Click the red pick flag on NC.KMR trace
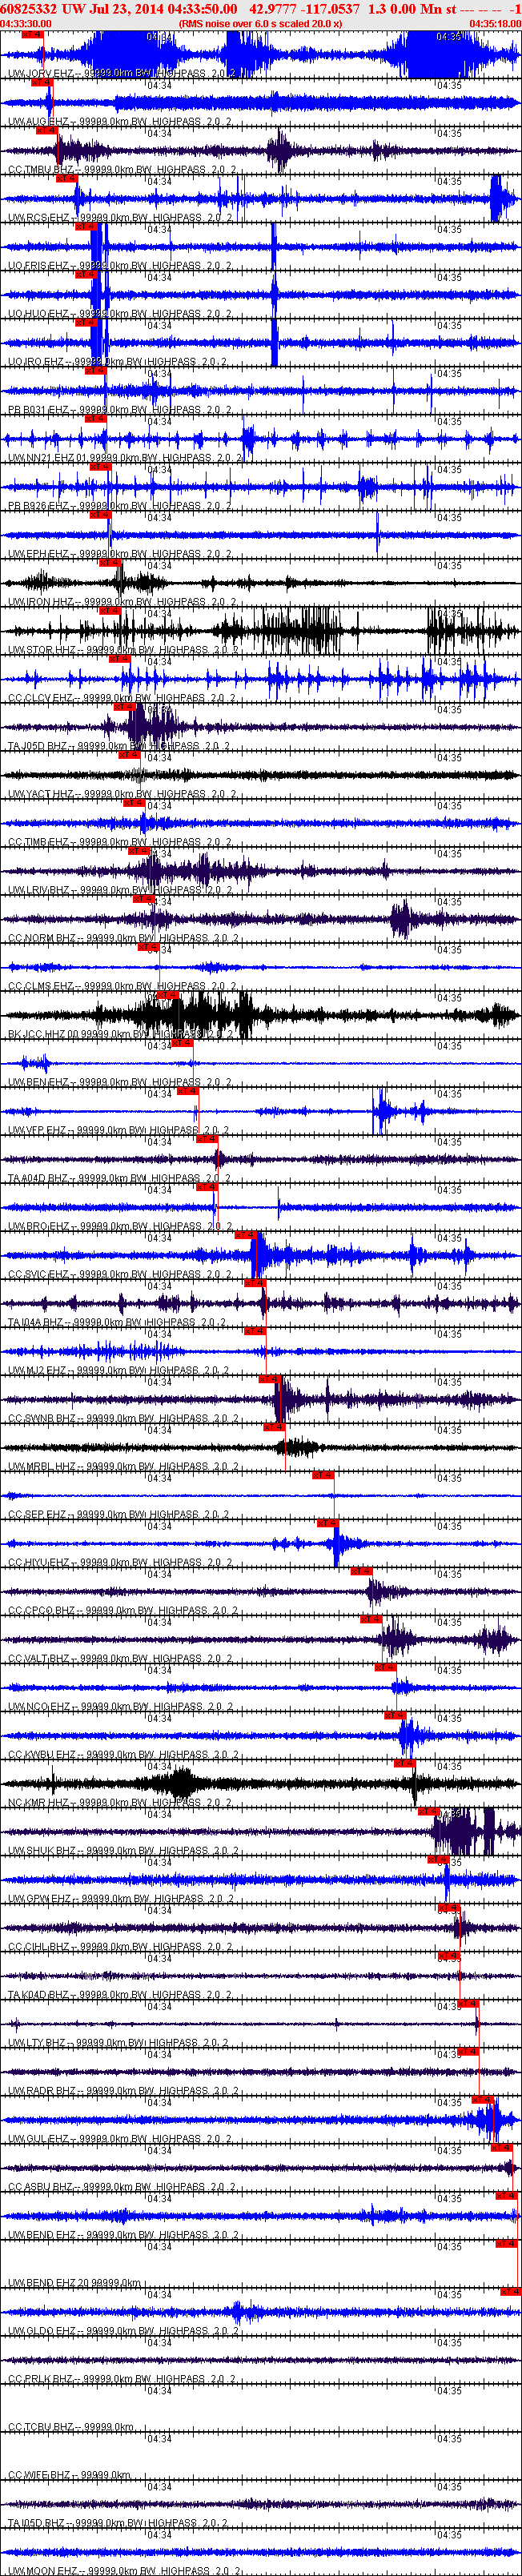Viewport: 522px width, 2576px height. 404,1764
